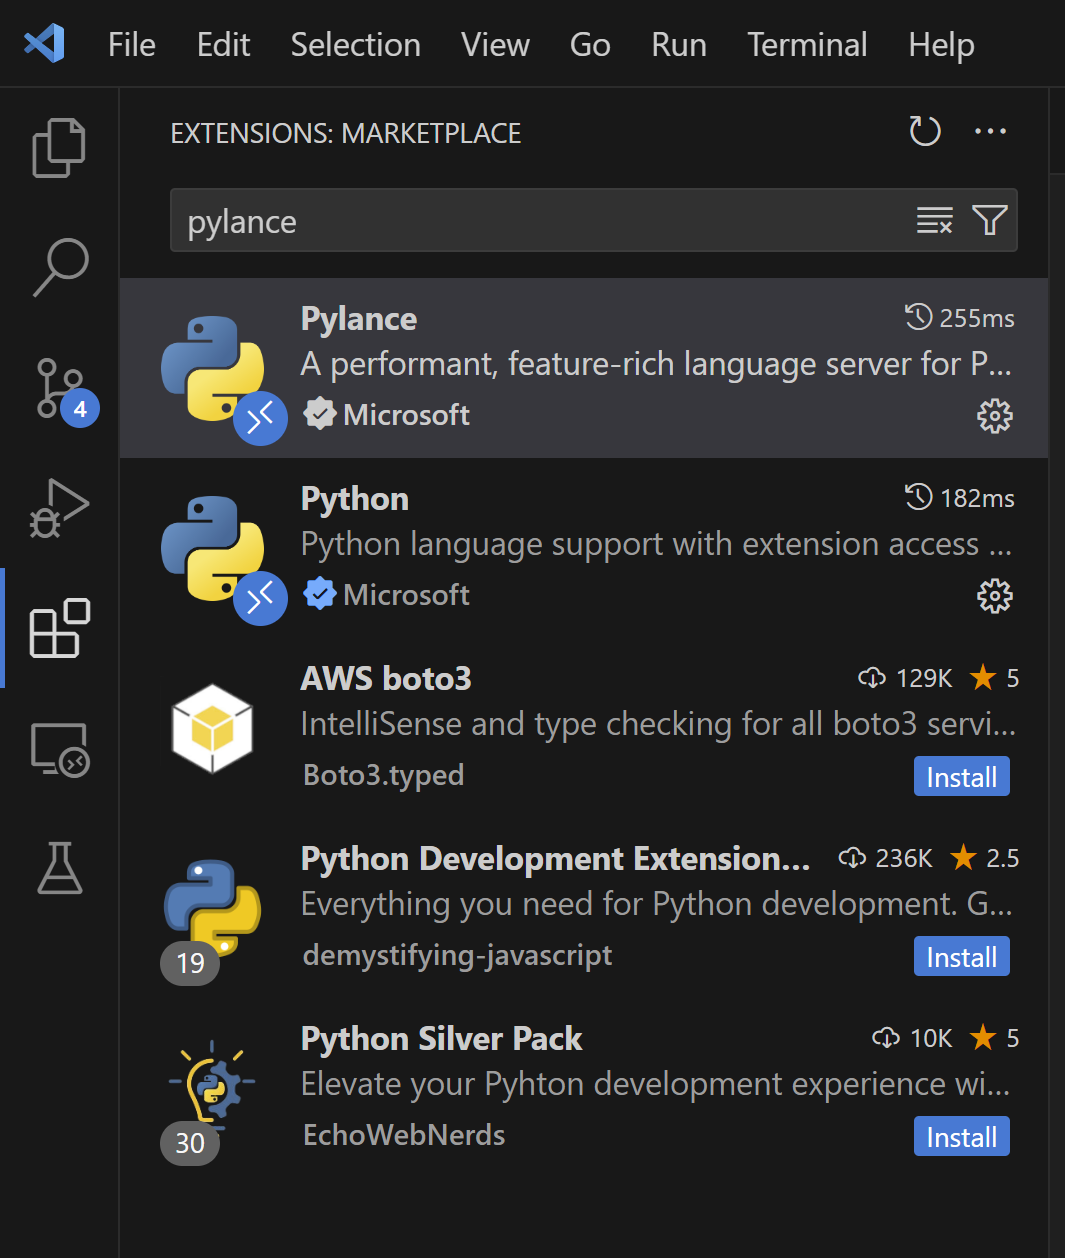The image size is (1065, 1258).
Task: Open the Explorer view in activity bar
Action: 60,148
